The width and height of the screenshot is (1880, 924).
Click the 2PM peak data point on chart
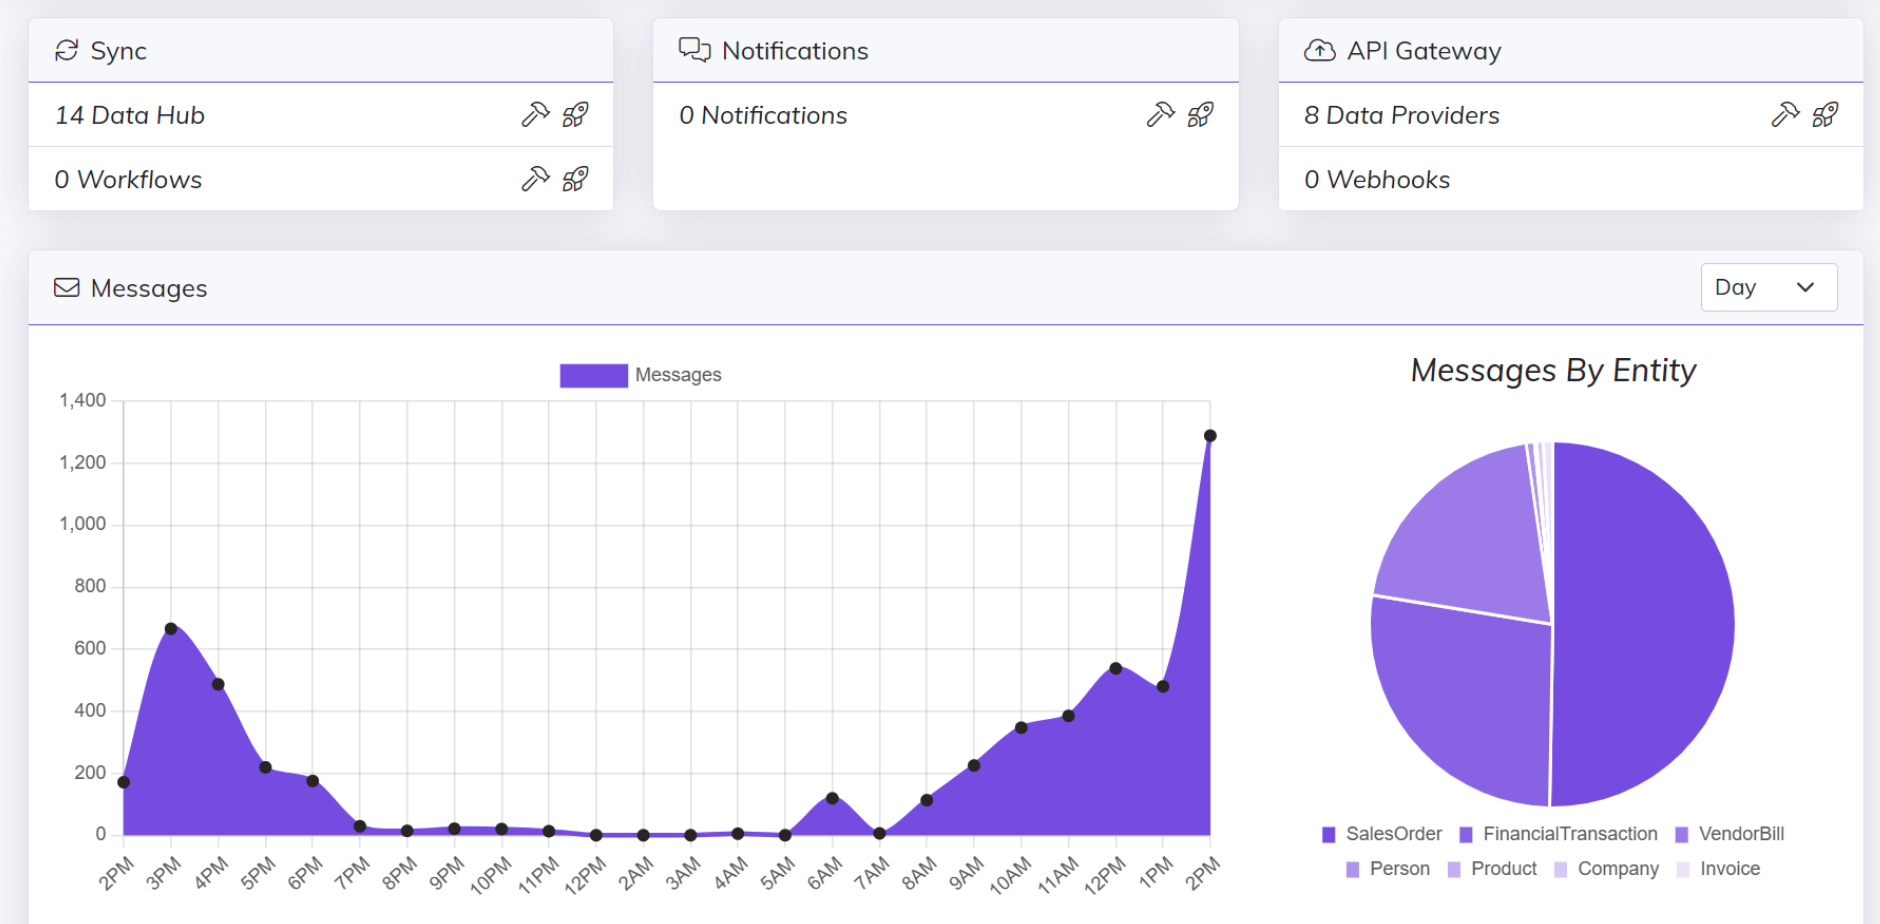(x=1210, y=435)
